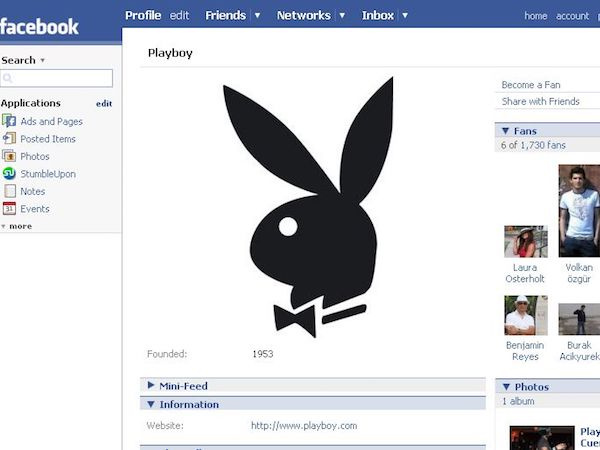Open Ads and Pages text link
Viewport: 600px width, 450px height.
[x=52, y=121]
